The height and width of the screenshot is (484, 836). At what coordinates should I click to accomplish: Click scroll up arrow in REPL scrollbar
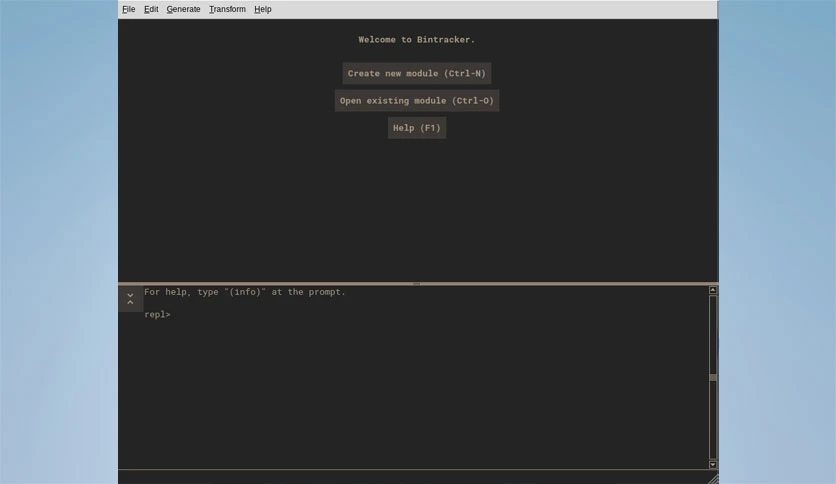click(x=713, y=290)
